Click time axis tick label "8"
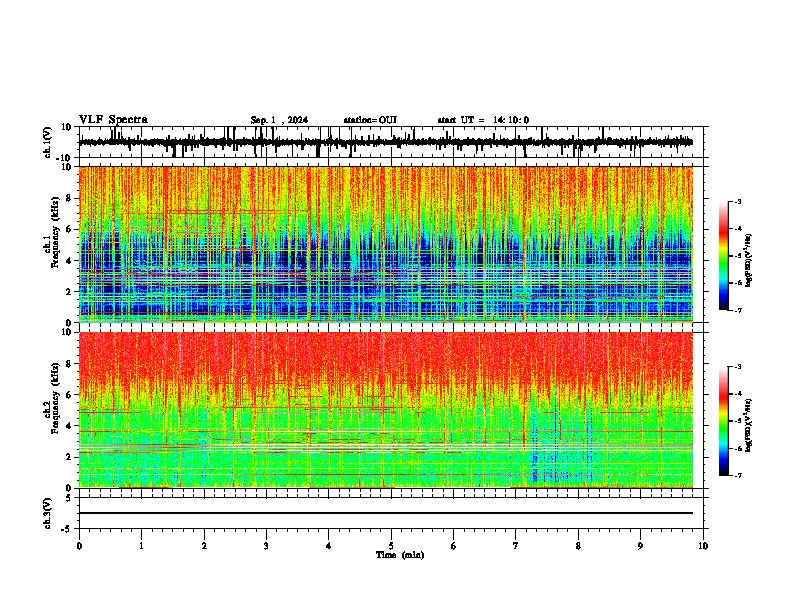 pyautogui.click(x=578, y=546)
